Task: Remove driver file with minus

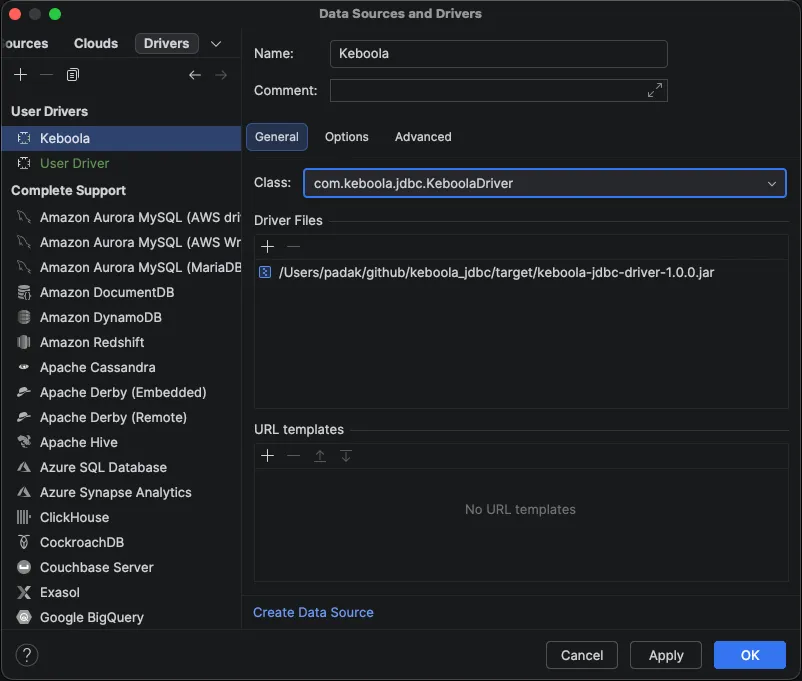Action: (294, 247)
